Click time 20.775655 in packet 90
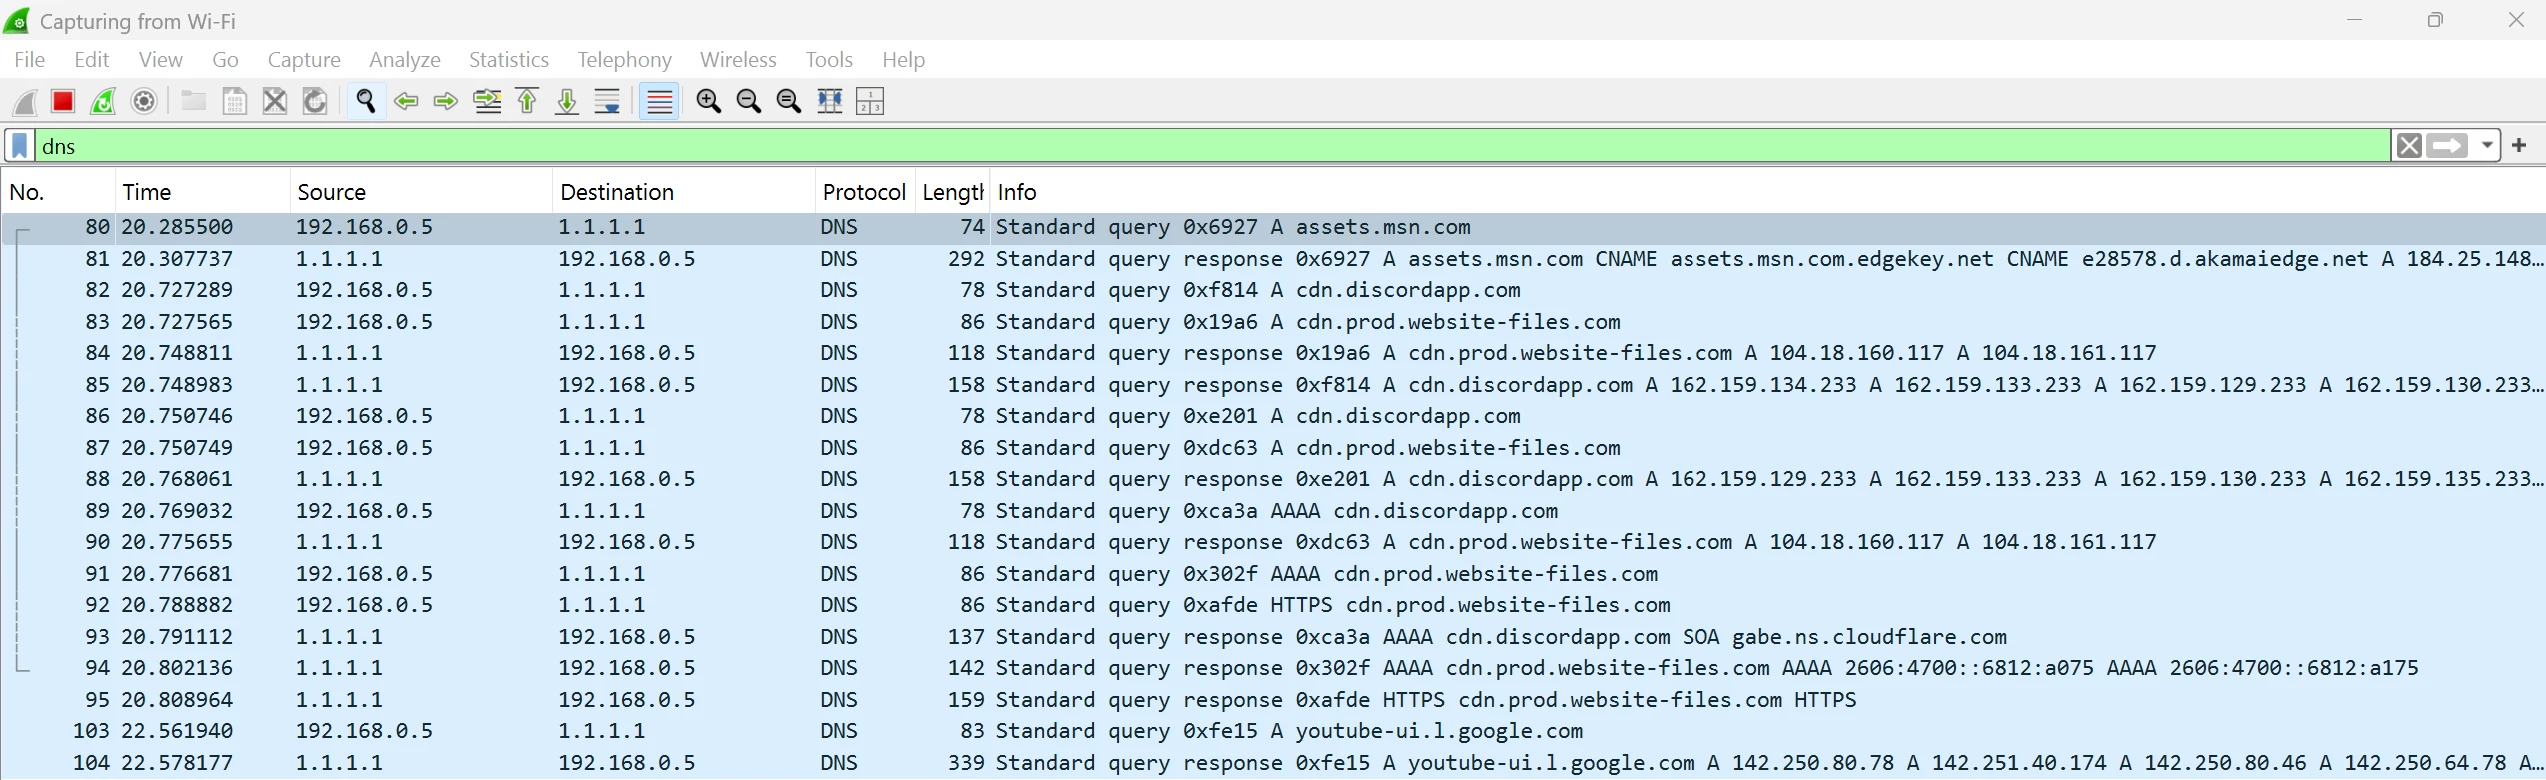Image resolution: width=2546 pixels, height=780 pixels. (x=177, y=542)
